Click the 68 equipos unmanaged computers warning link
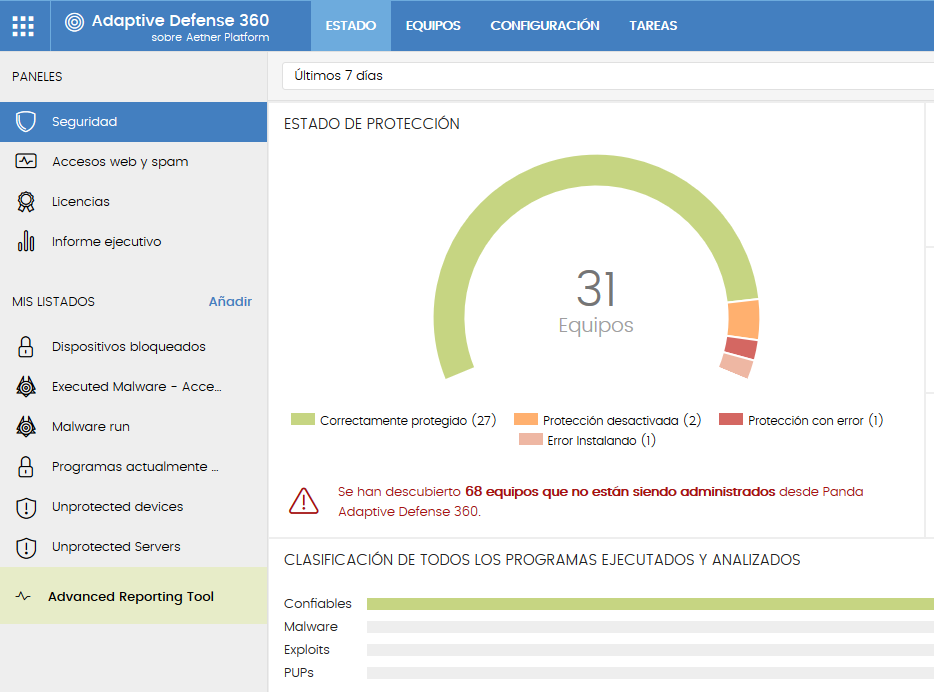The height and width of the screenshot is (692, 934). pyautogui.click(x=620, y=491)
